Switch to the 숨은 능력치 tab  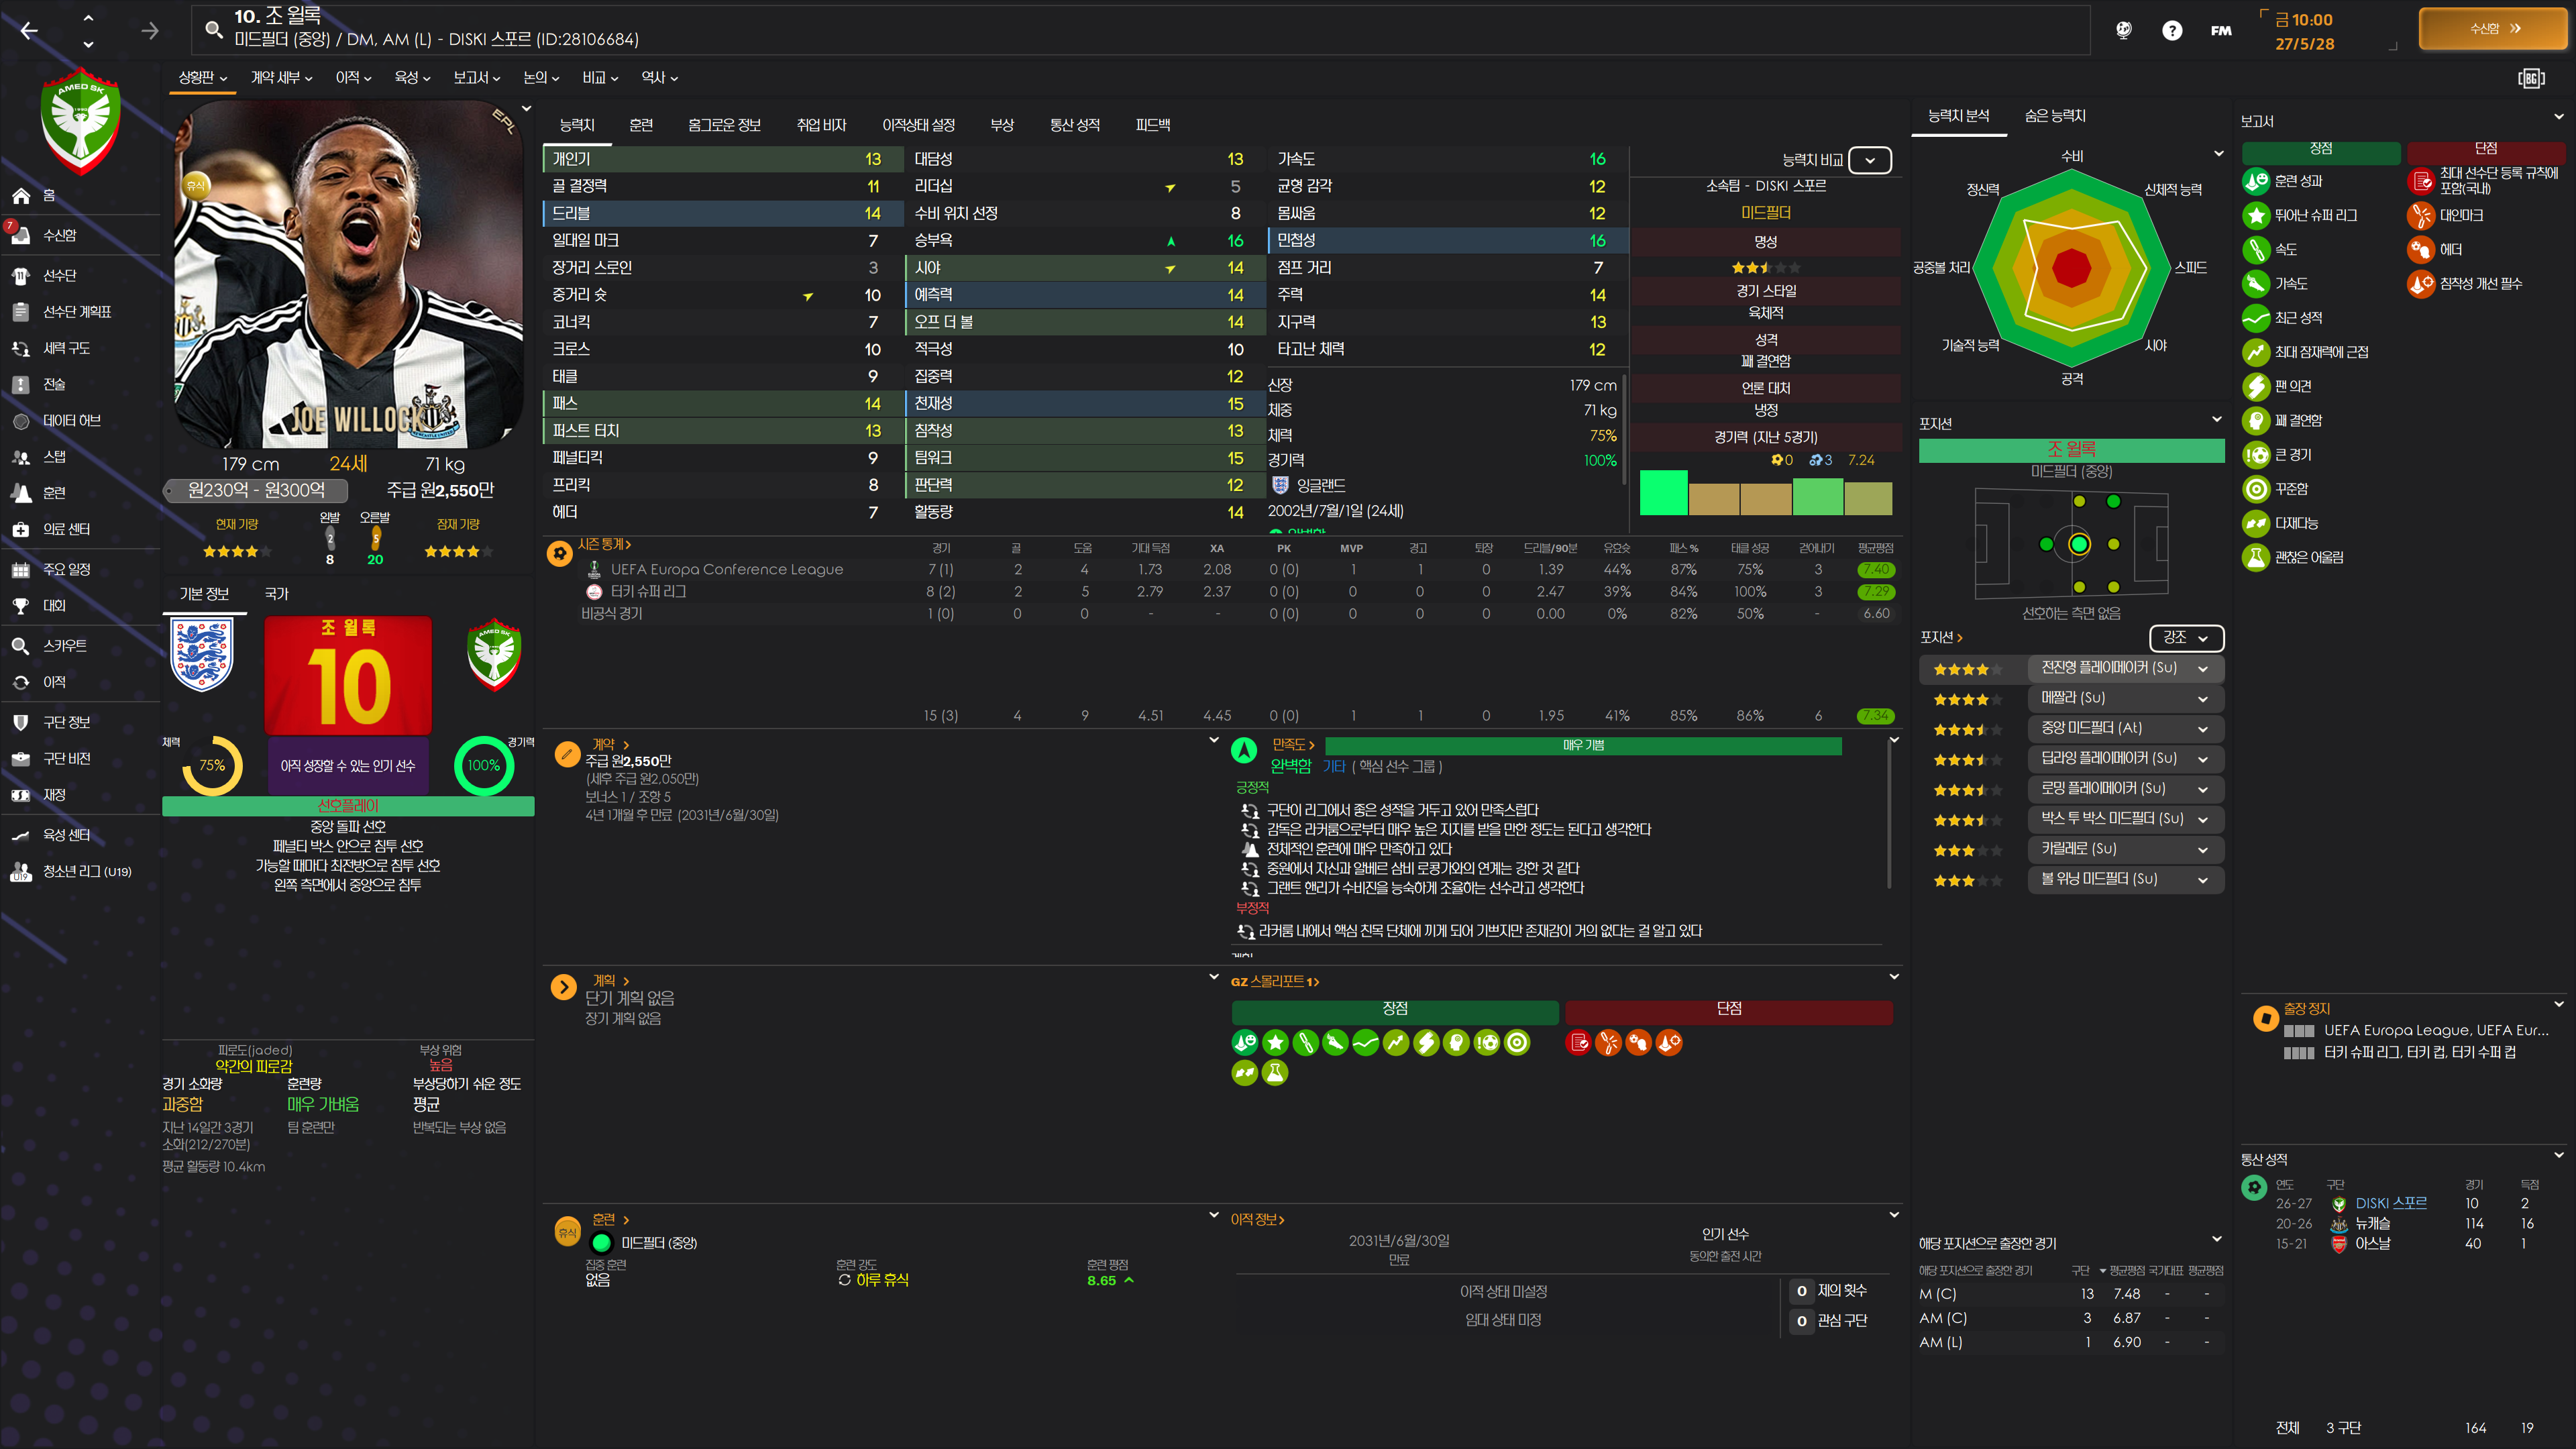click(x=2054, y=116)
